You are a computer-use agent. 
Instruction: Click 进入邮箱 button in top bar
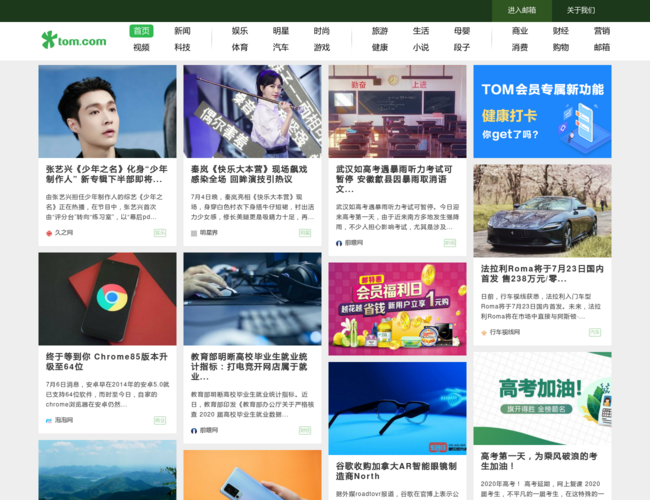click(521, 10)
